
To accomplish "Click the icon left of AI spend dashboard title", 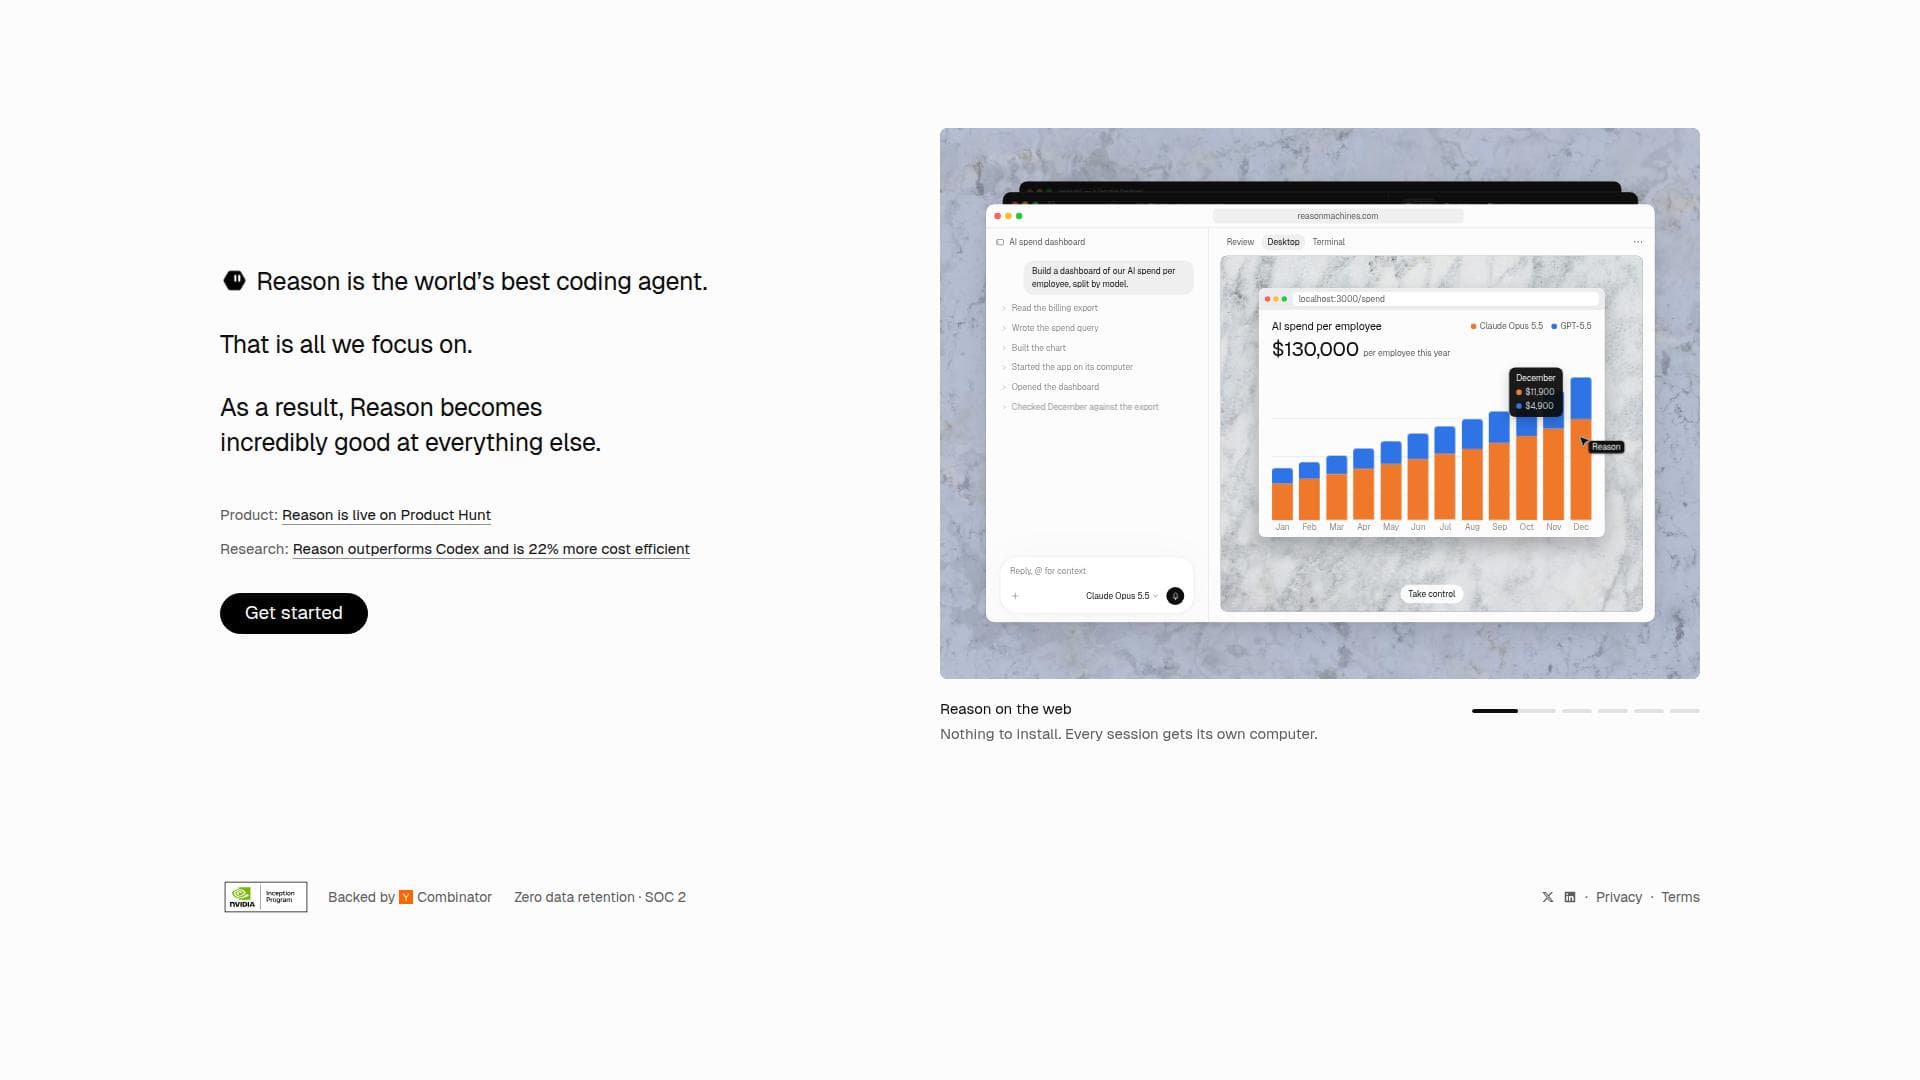I will (x=1000, y=242).
